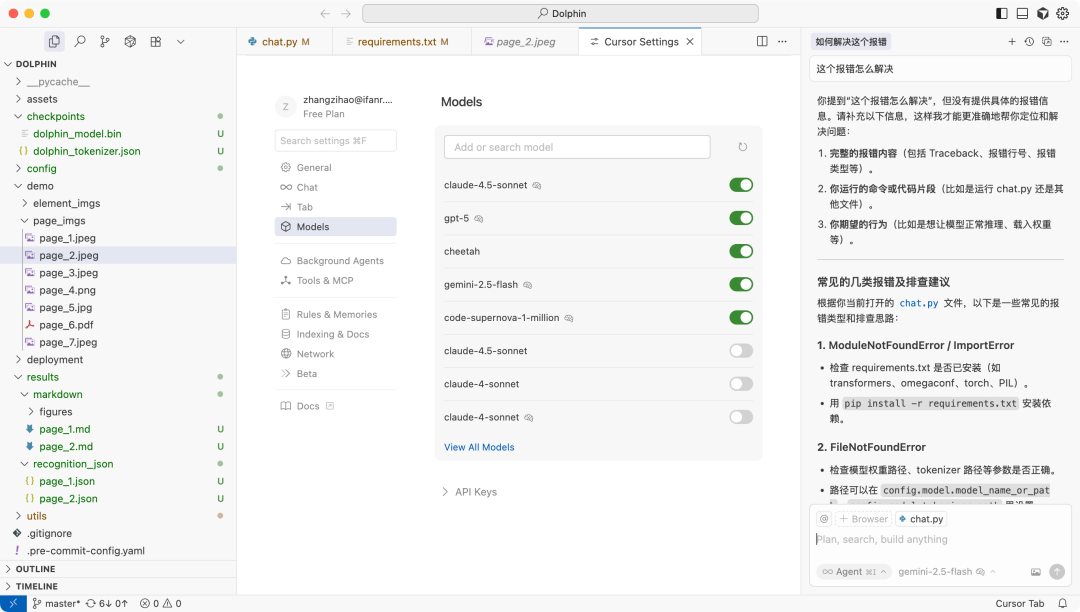1080x612 pixels.
Task: Expand the deployment folder
Action: point(55,360)
